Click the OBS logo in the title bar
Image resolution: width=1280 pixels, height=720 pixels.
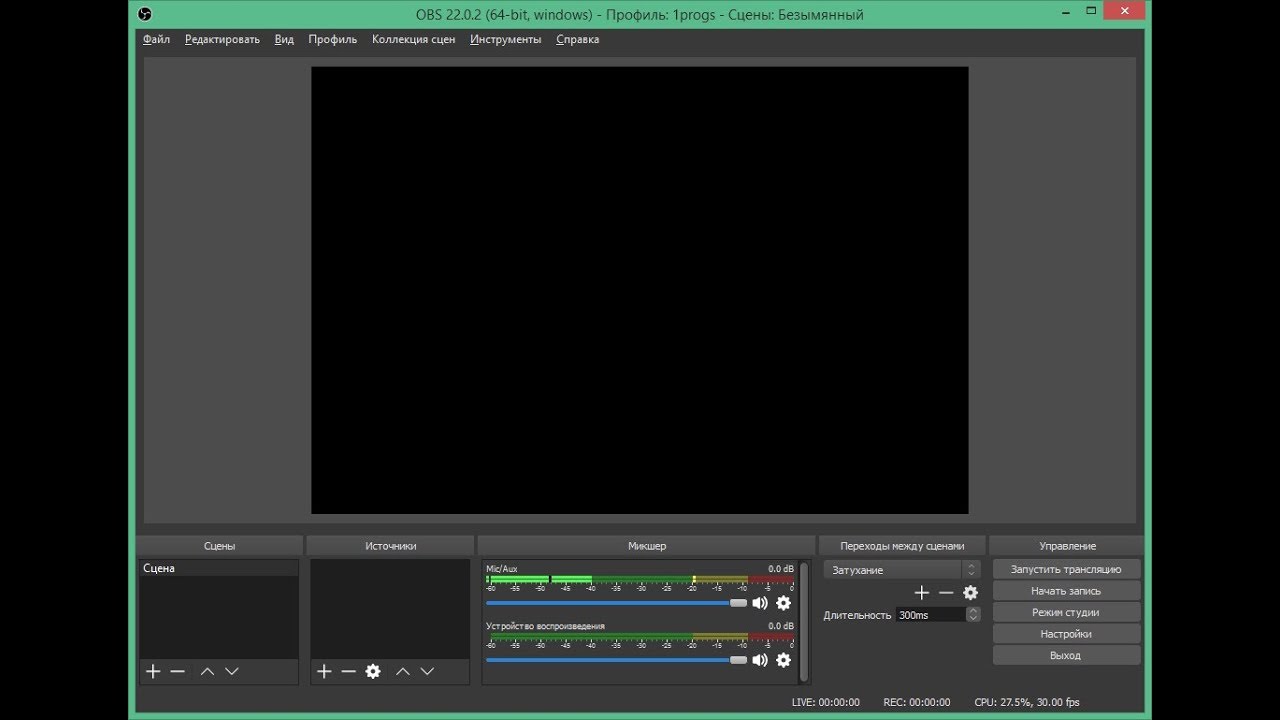(x=145, y=14)
